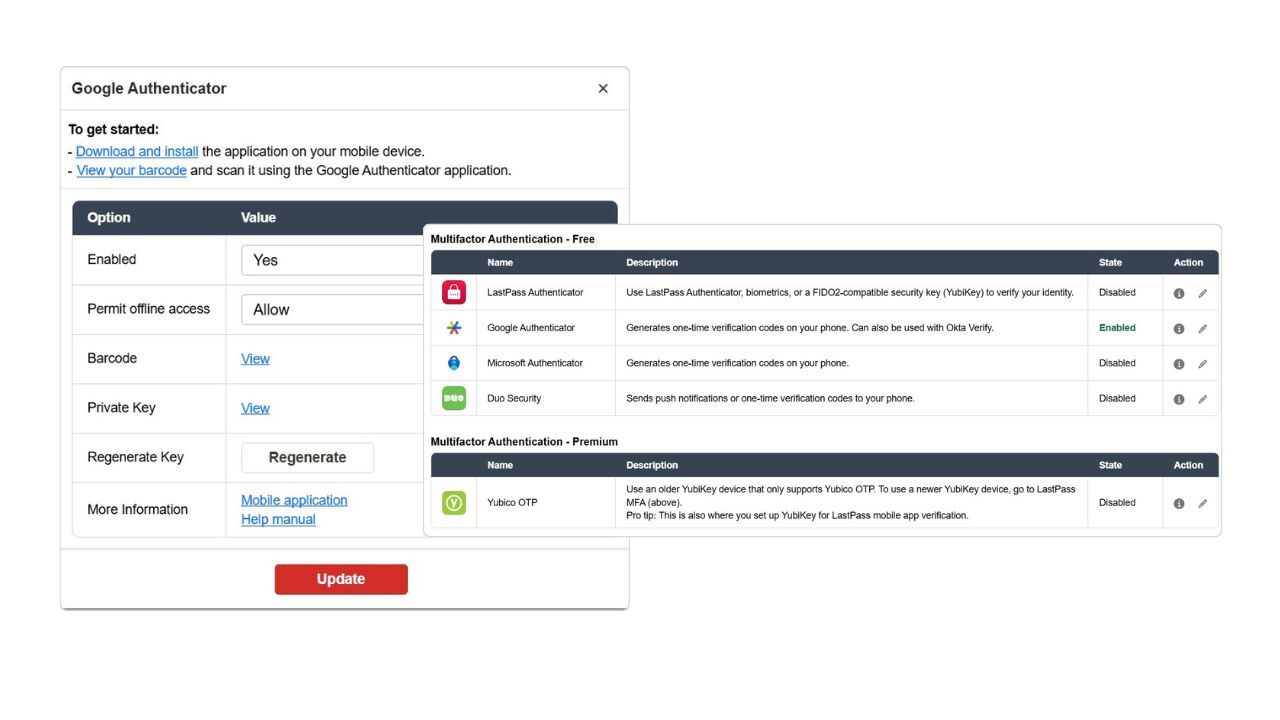Open info for Duo Security row
The image size is (1280, 720).
(x=1179, y=399)
